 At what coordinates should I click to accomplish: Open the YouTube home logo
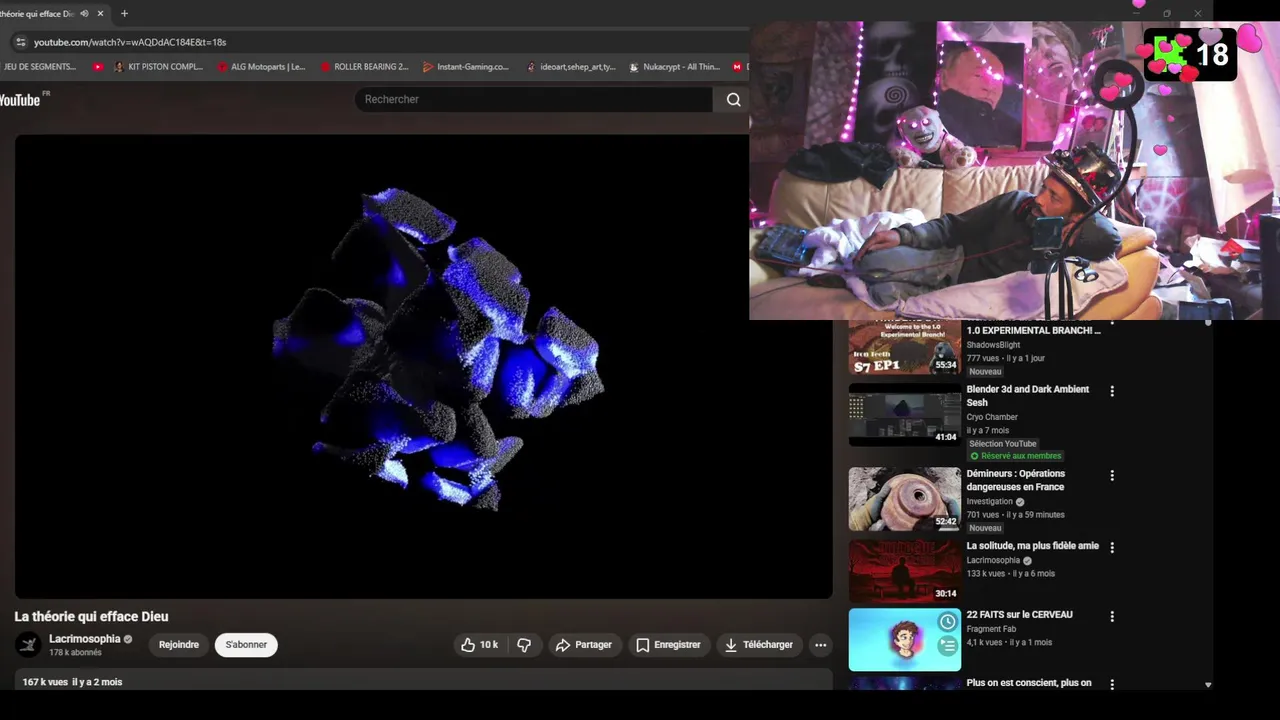pyautogui.click(x=23, y=99)
